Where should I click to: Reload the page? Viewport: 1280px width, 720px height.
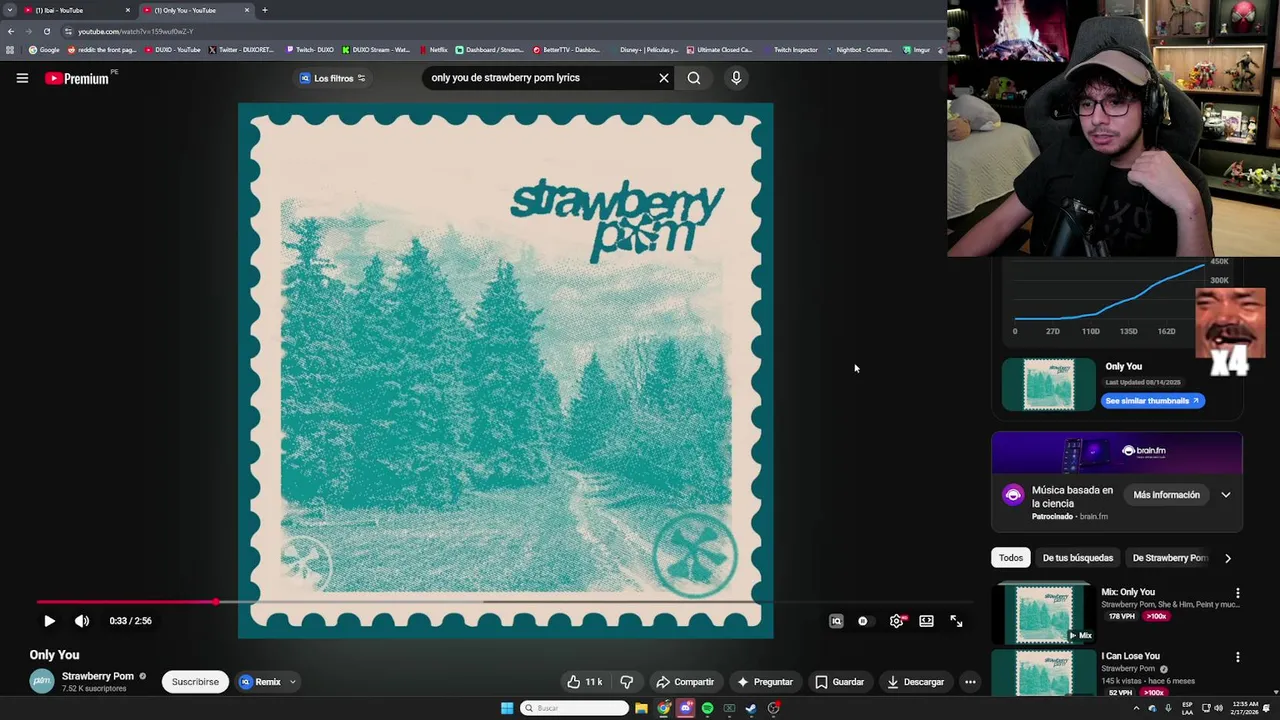click(x=46, y=31)
